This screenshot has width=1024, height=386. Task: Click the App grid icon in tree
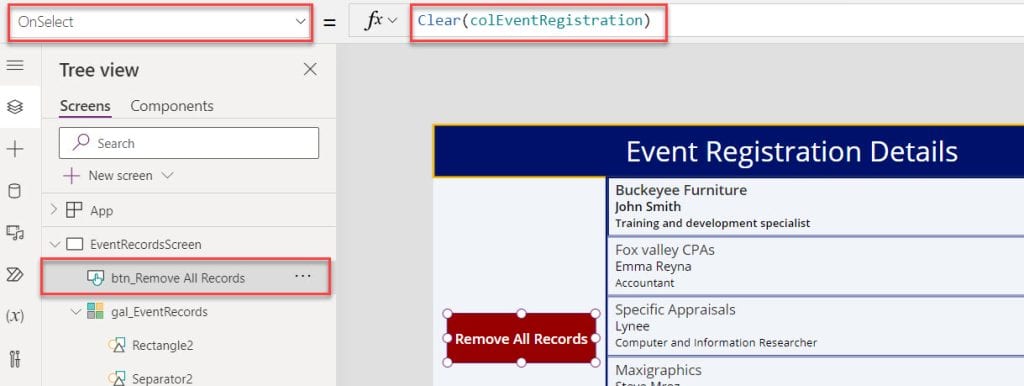(74, 210)
